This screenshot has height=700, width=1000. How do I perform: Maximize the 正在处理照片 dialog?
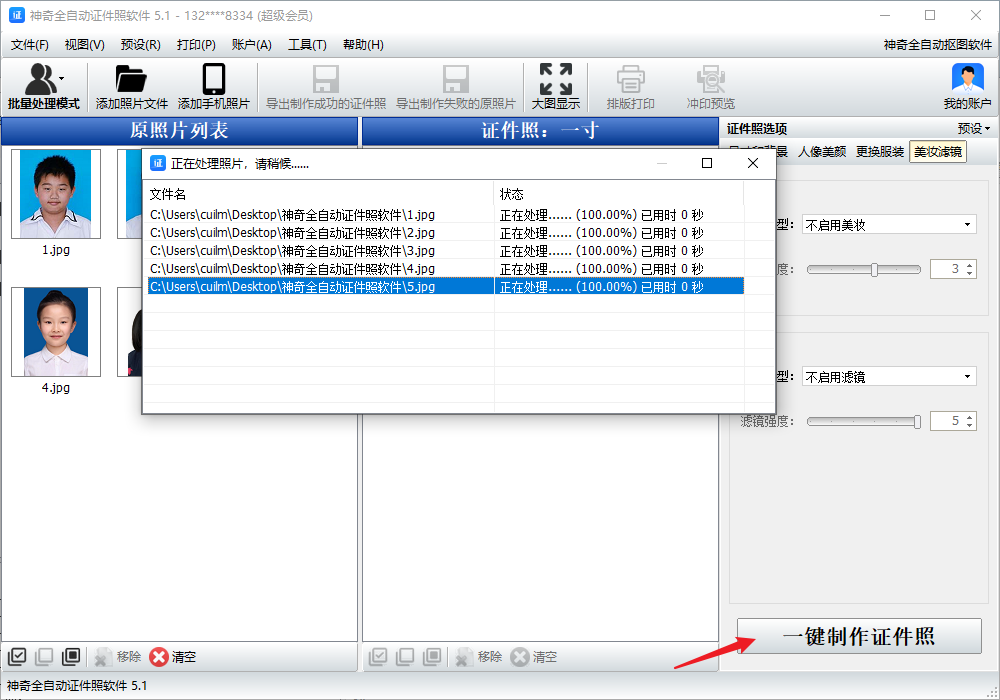click(x=707, y=163)
